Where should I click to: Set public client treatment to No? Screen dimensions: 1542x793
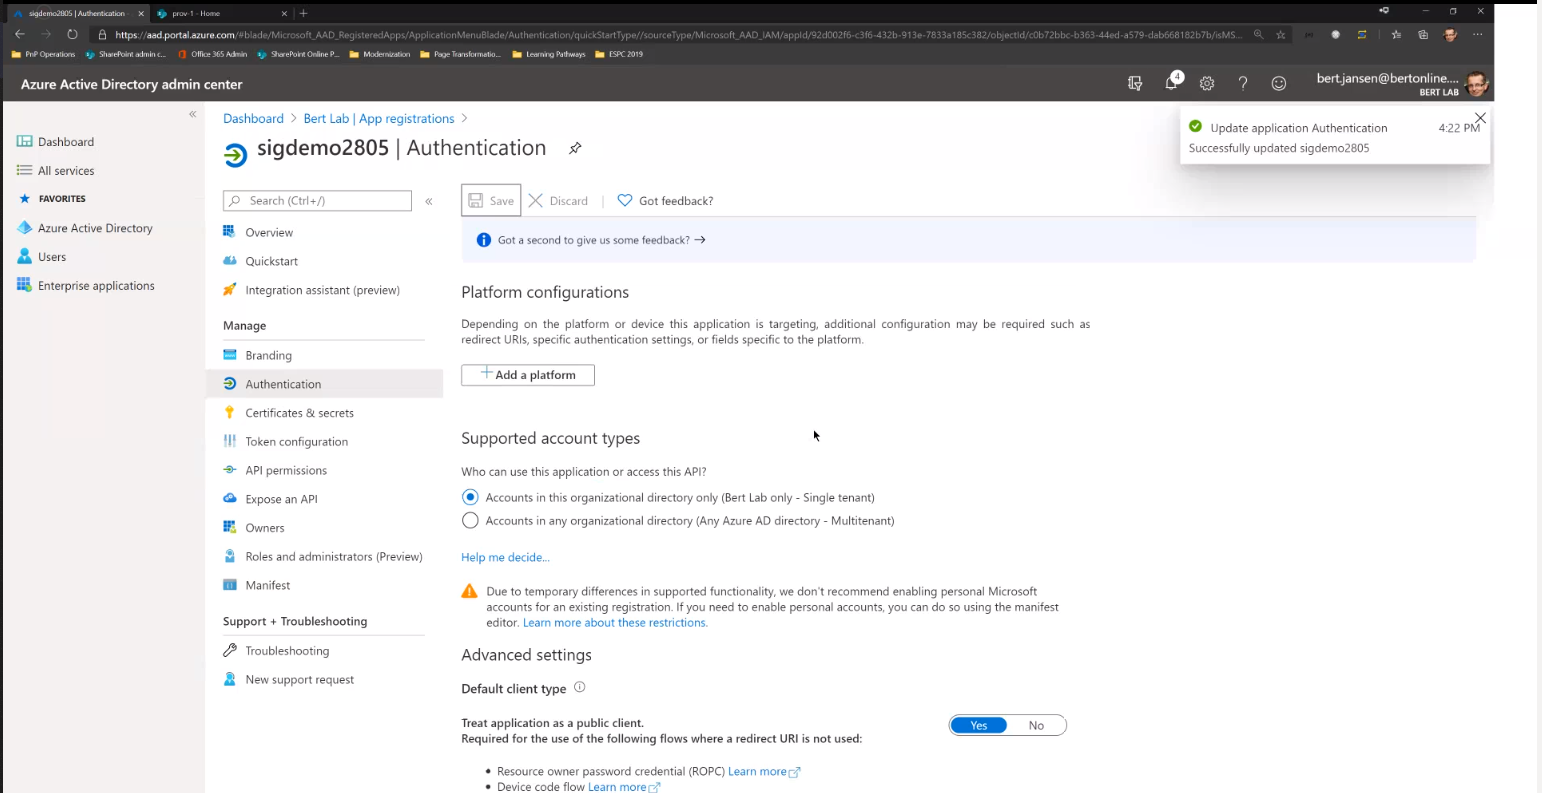click(1036, 725)
